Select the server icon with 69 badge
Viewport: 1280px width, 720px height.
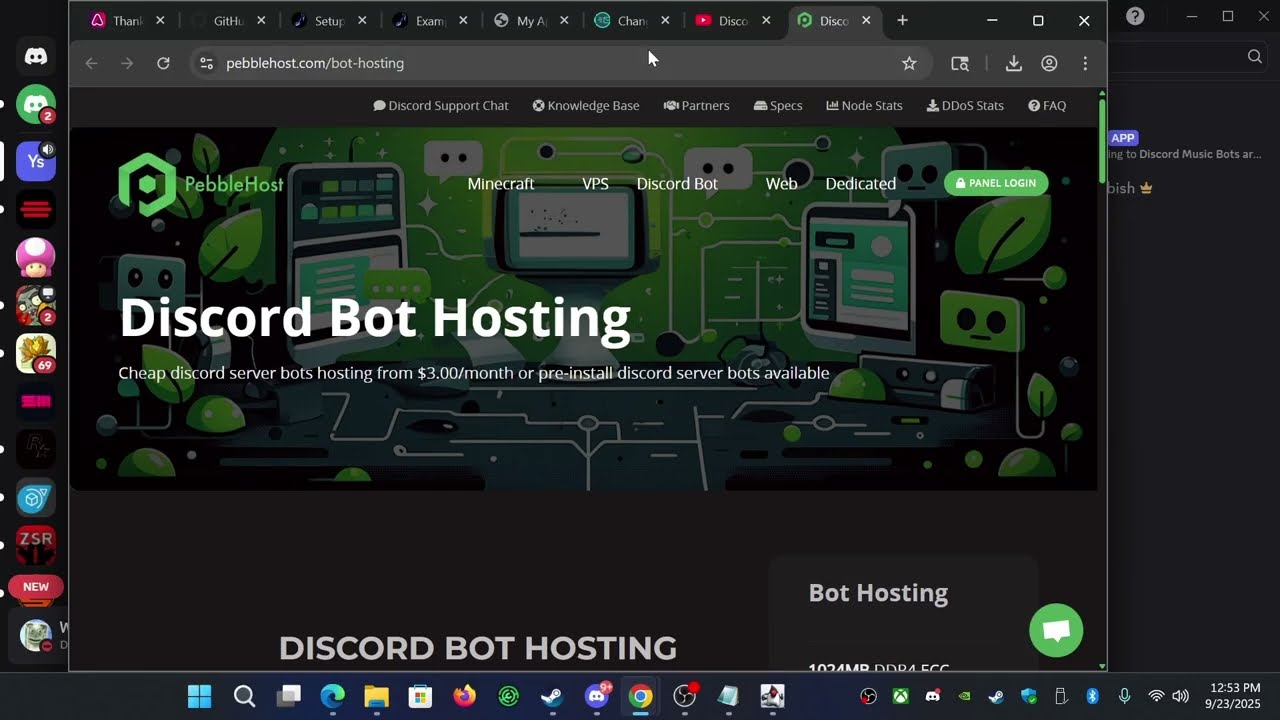click(36, 354)
